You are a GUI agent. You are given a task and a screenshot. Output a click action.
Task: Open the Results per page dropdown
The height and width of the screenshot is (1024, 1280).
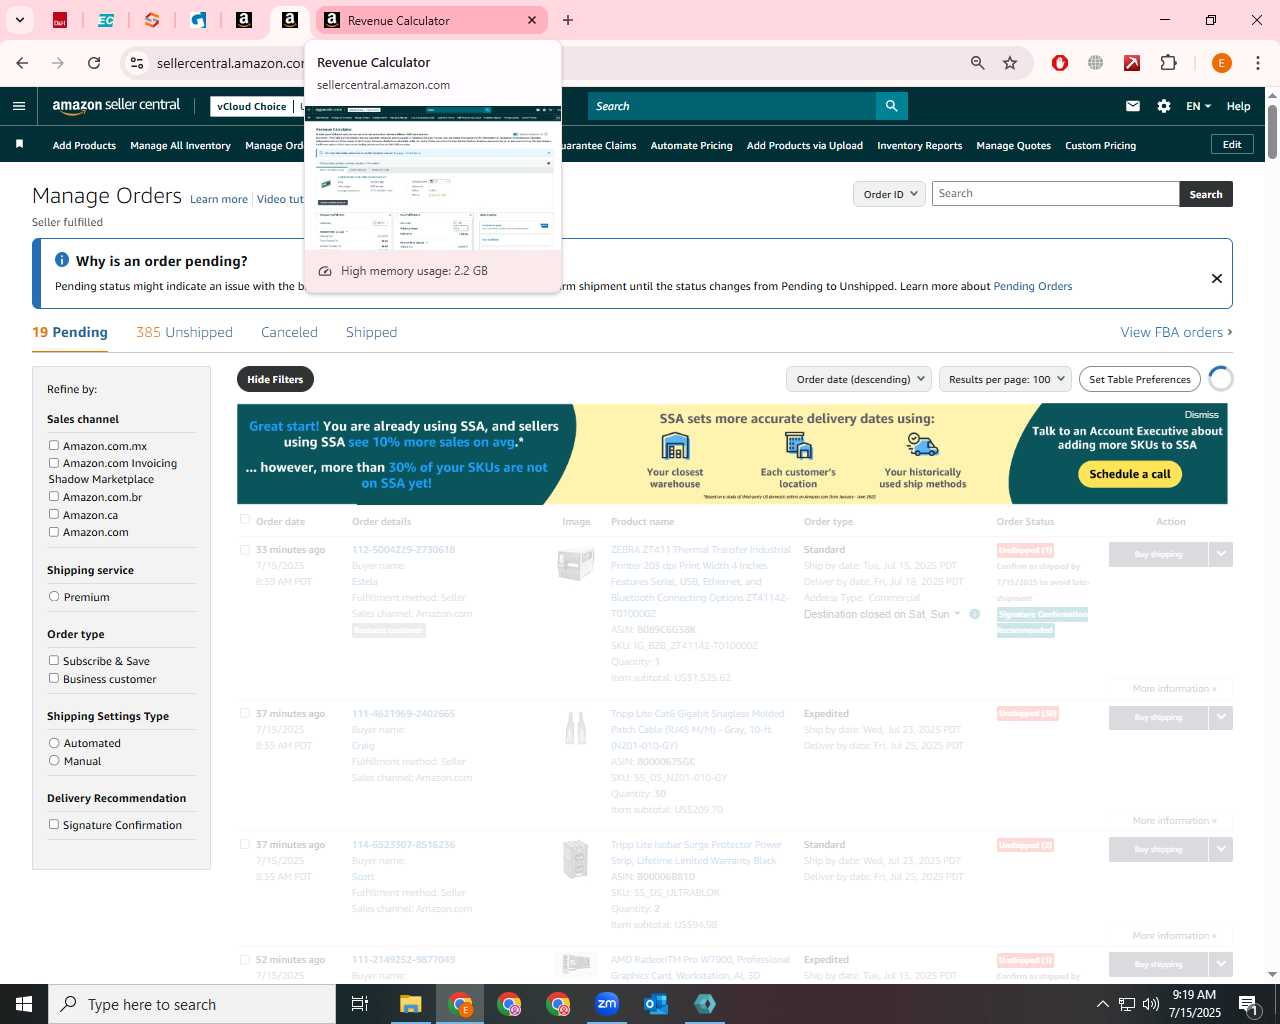click(x=1005, y=379)
